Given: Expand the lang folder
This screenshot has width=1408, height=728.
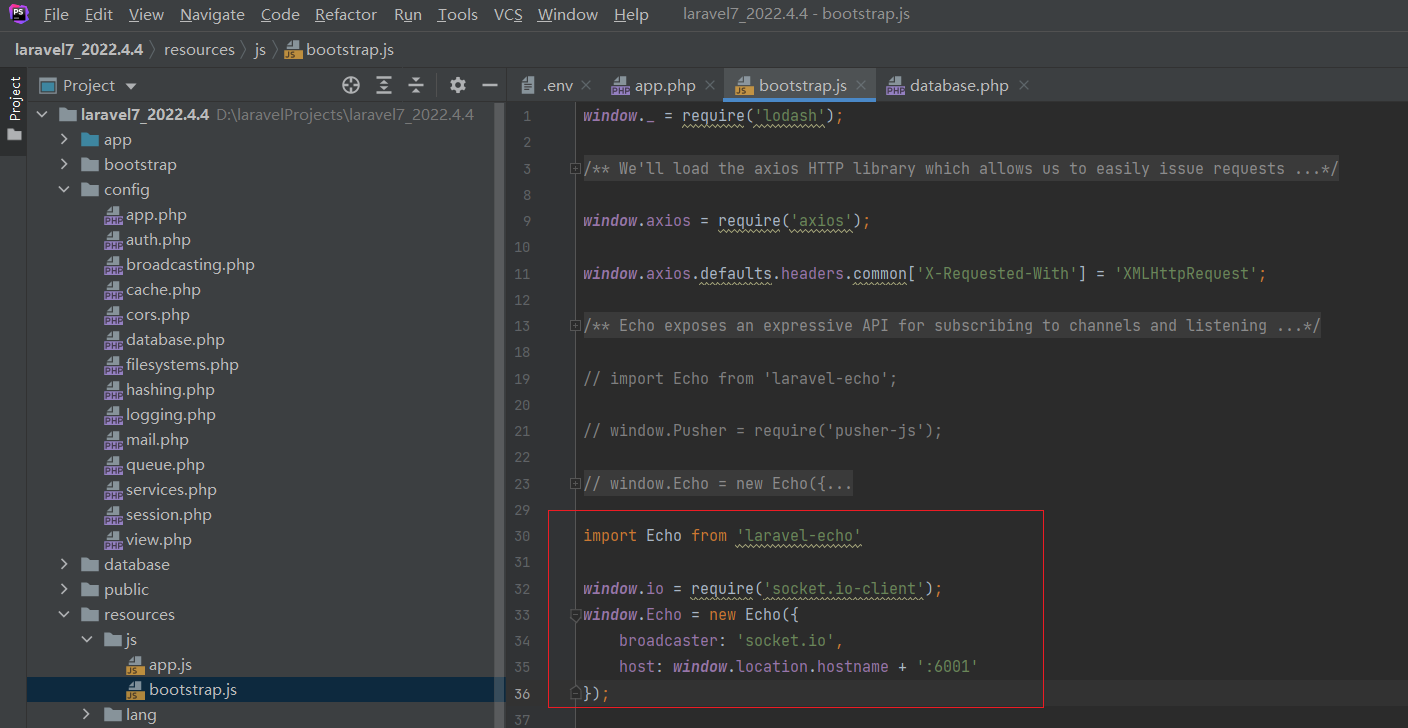Looking at the screenshot, I should pyautogui.click(x=87, y=715).
